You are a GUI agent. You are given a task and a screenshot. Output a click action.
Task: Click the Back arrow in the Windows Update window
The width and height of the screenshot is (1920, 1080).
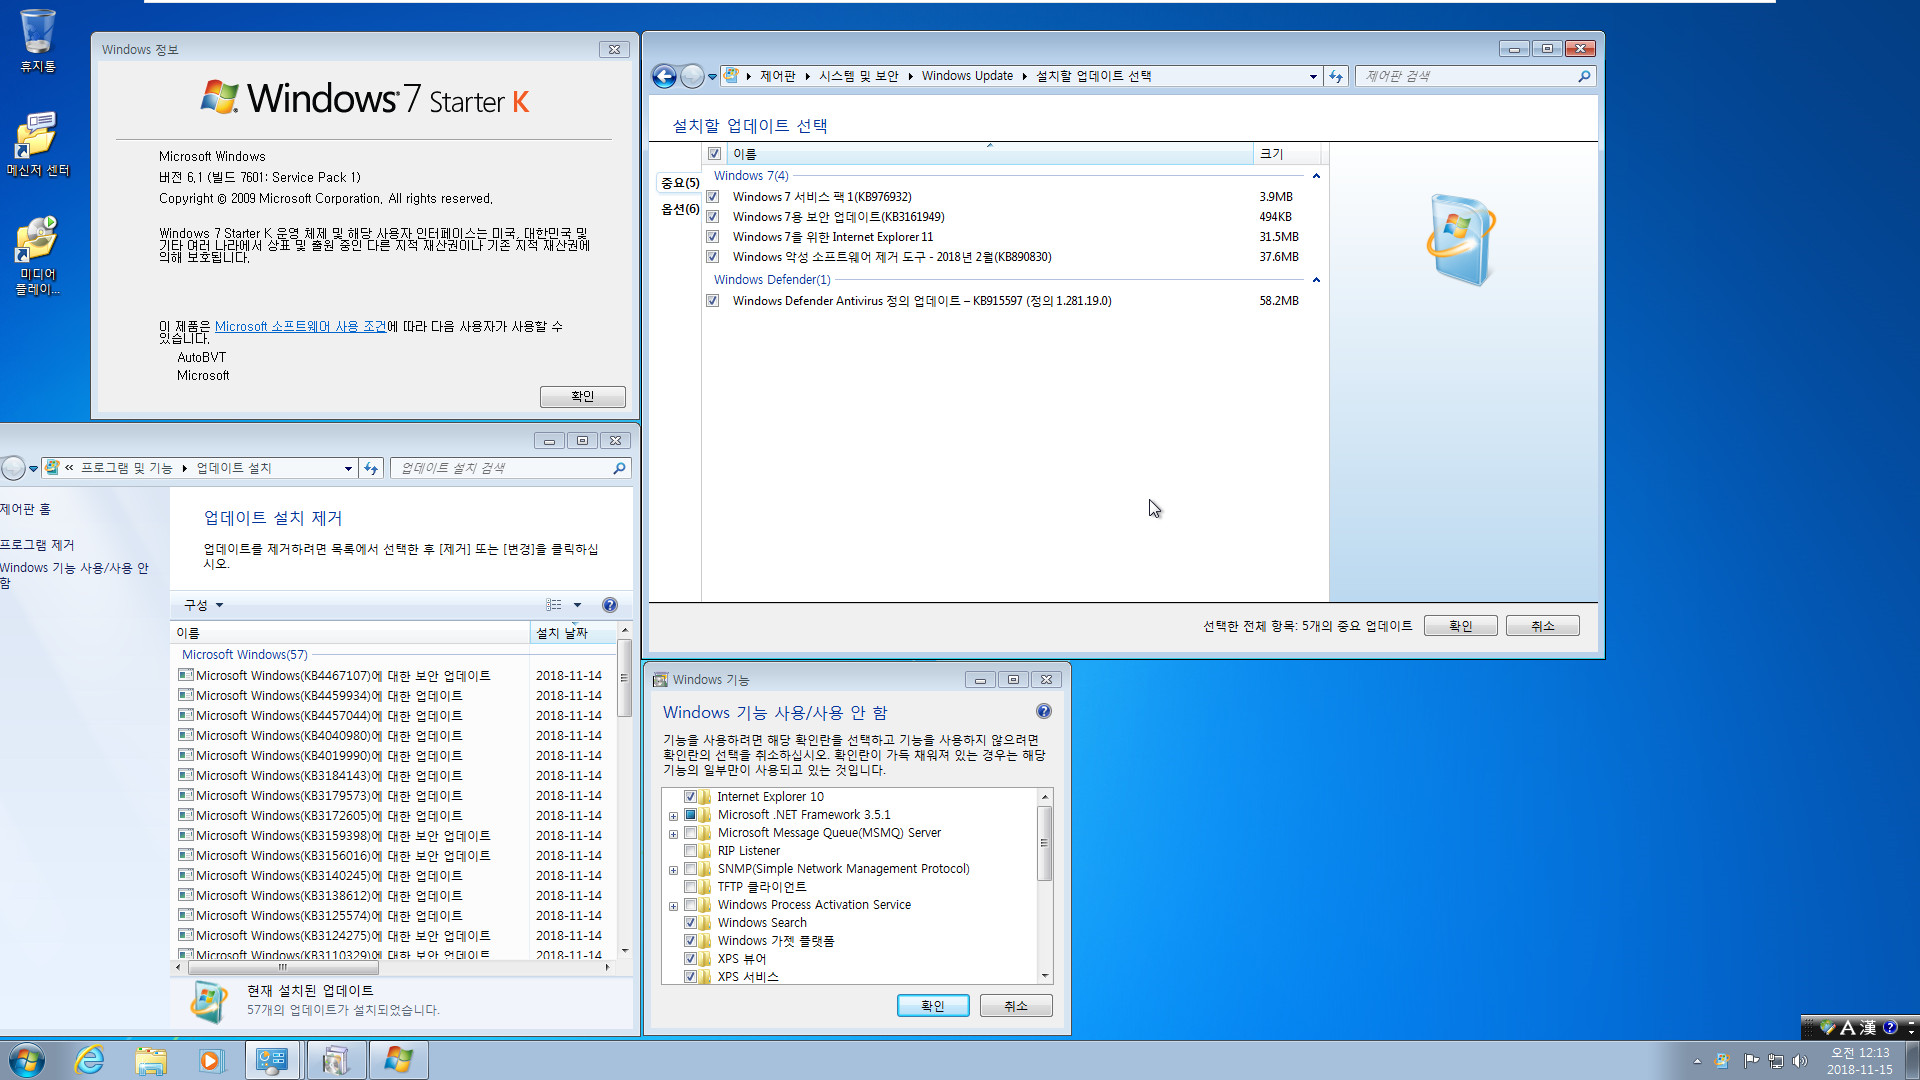coord(664,76)
